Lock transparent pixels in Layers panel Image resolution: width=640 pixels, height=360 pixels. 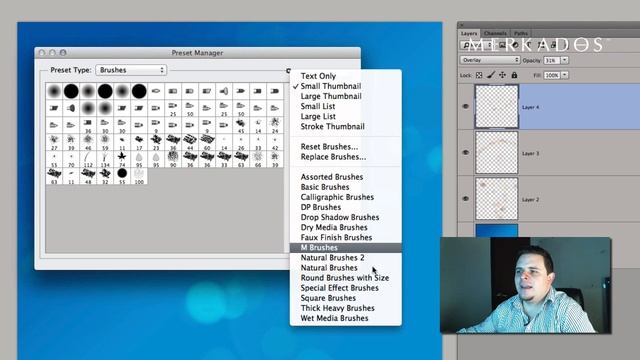pos(479,75)
